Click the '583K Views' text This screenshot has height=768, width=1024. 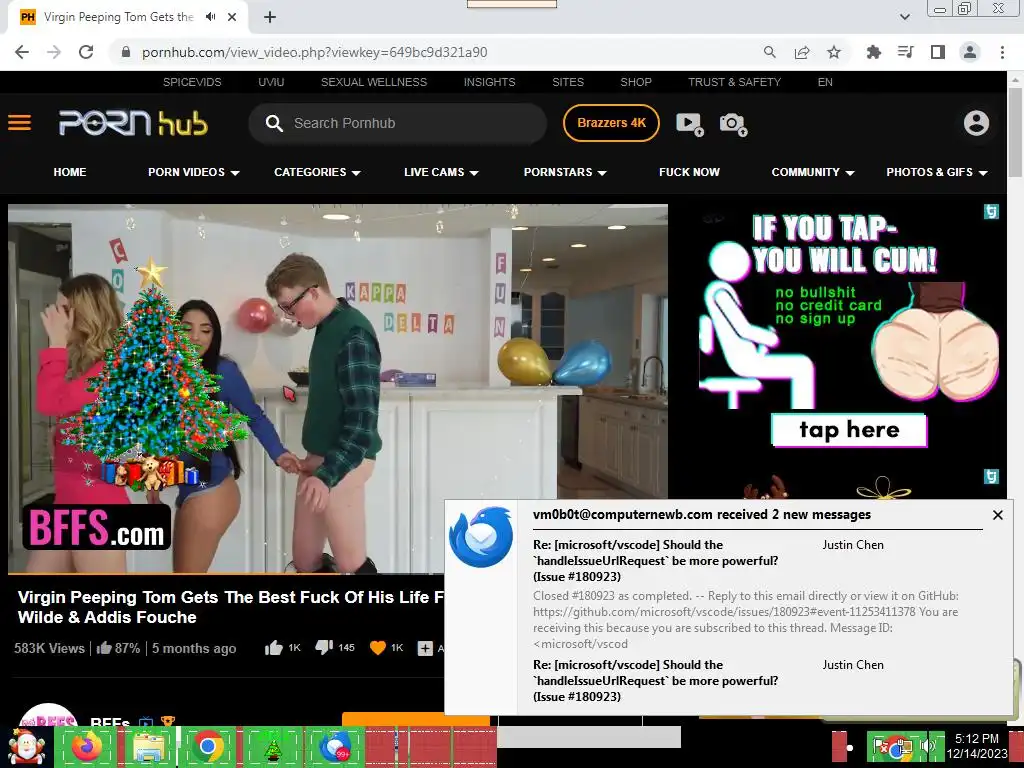coord(50,648)
